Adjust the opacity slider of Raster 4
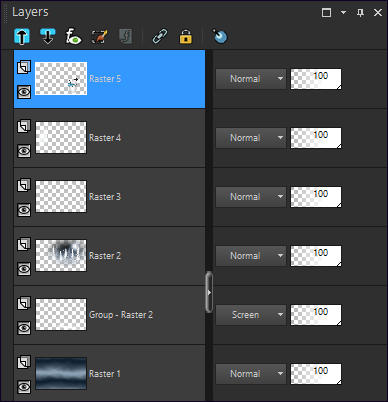Image resolution: width=388 pixels, height=402 pixels. click(x=316, y=138)
